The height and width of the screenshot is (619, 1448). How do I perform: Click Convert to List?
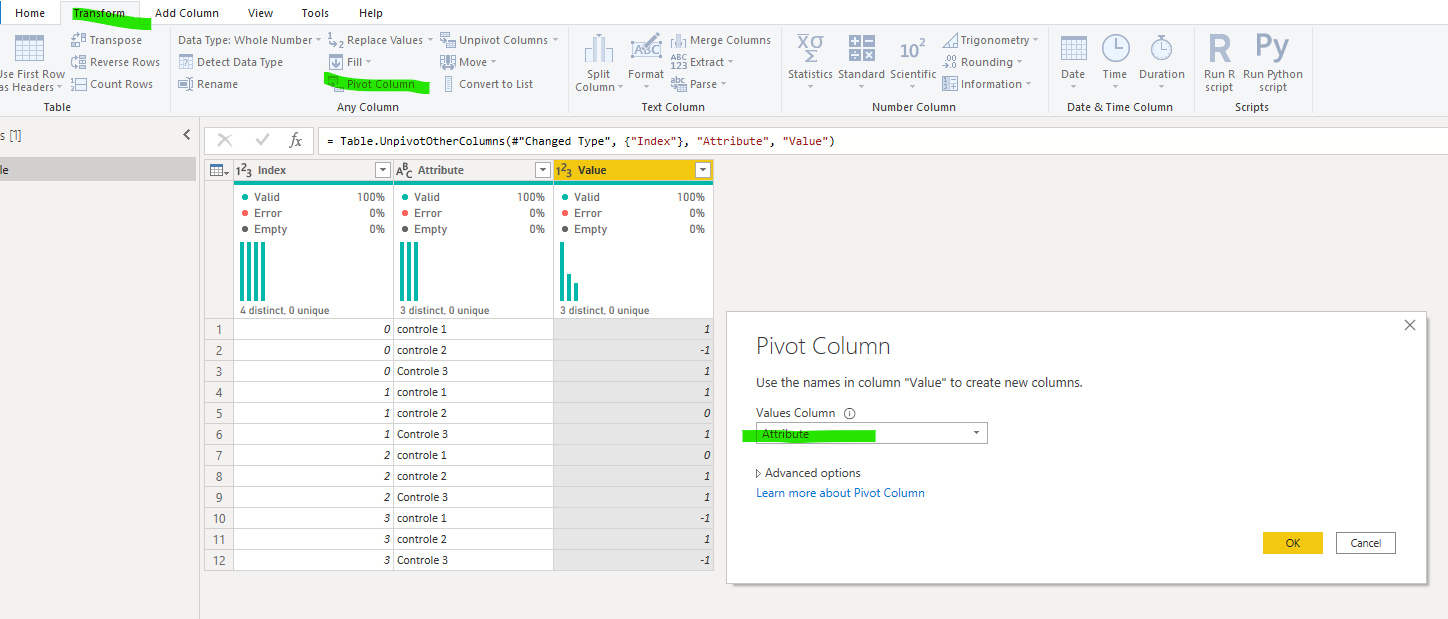487,84
